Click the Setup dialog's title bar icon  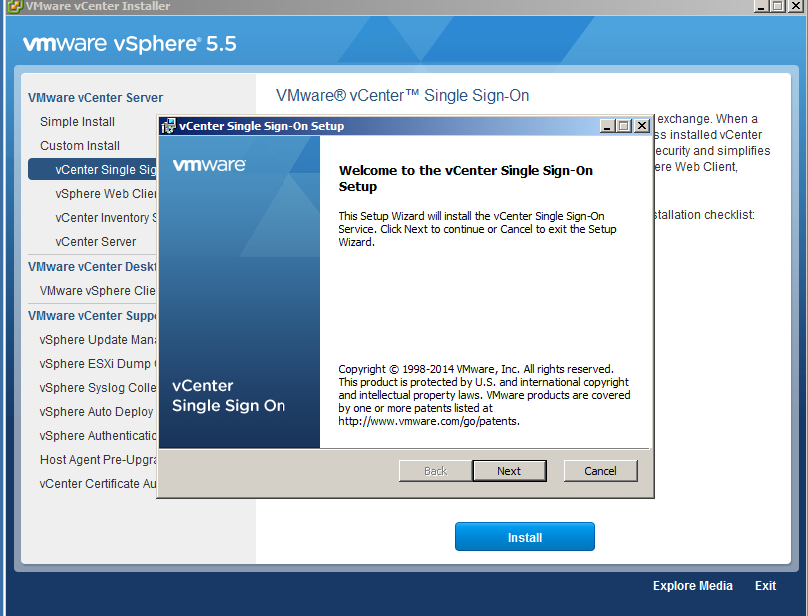coord(168,126)
